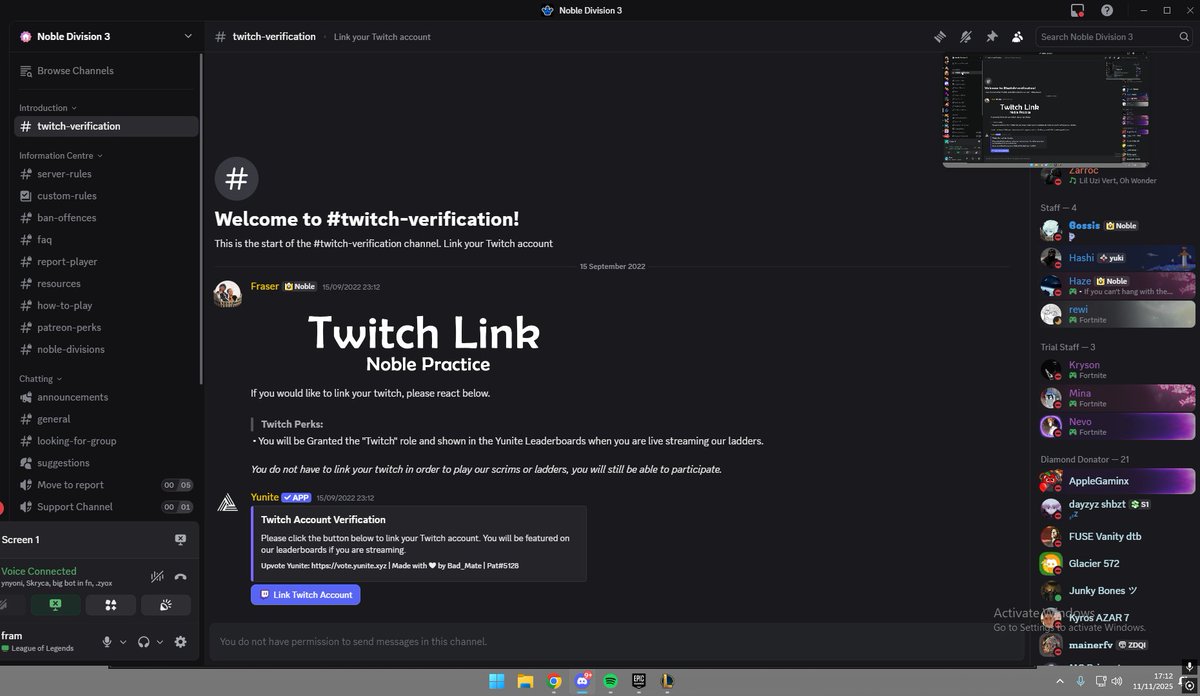
Task: Open Epic Games Launcher on the taskbar
Action: point(639,681)
